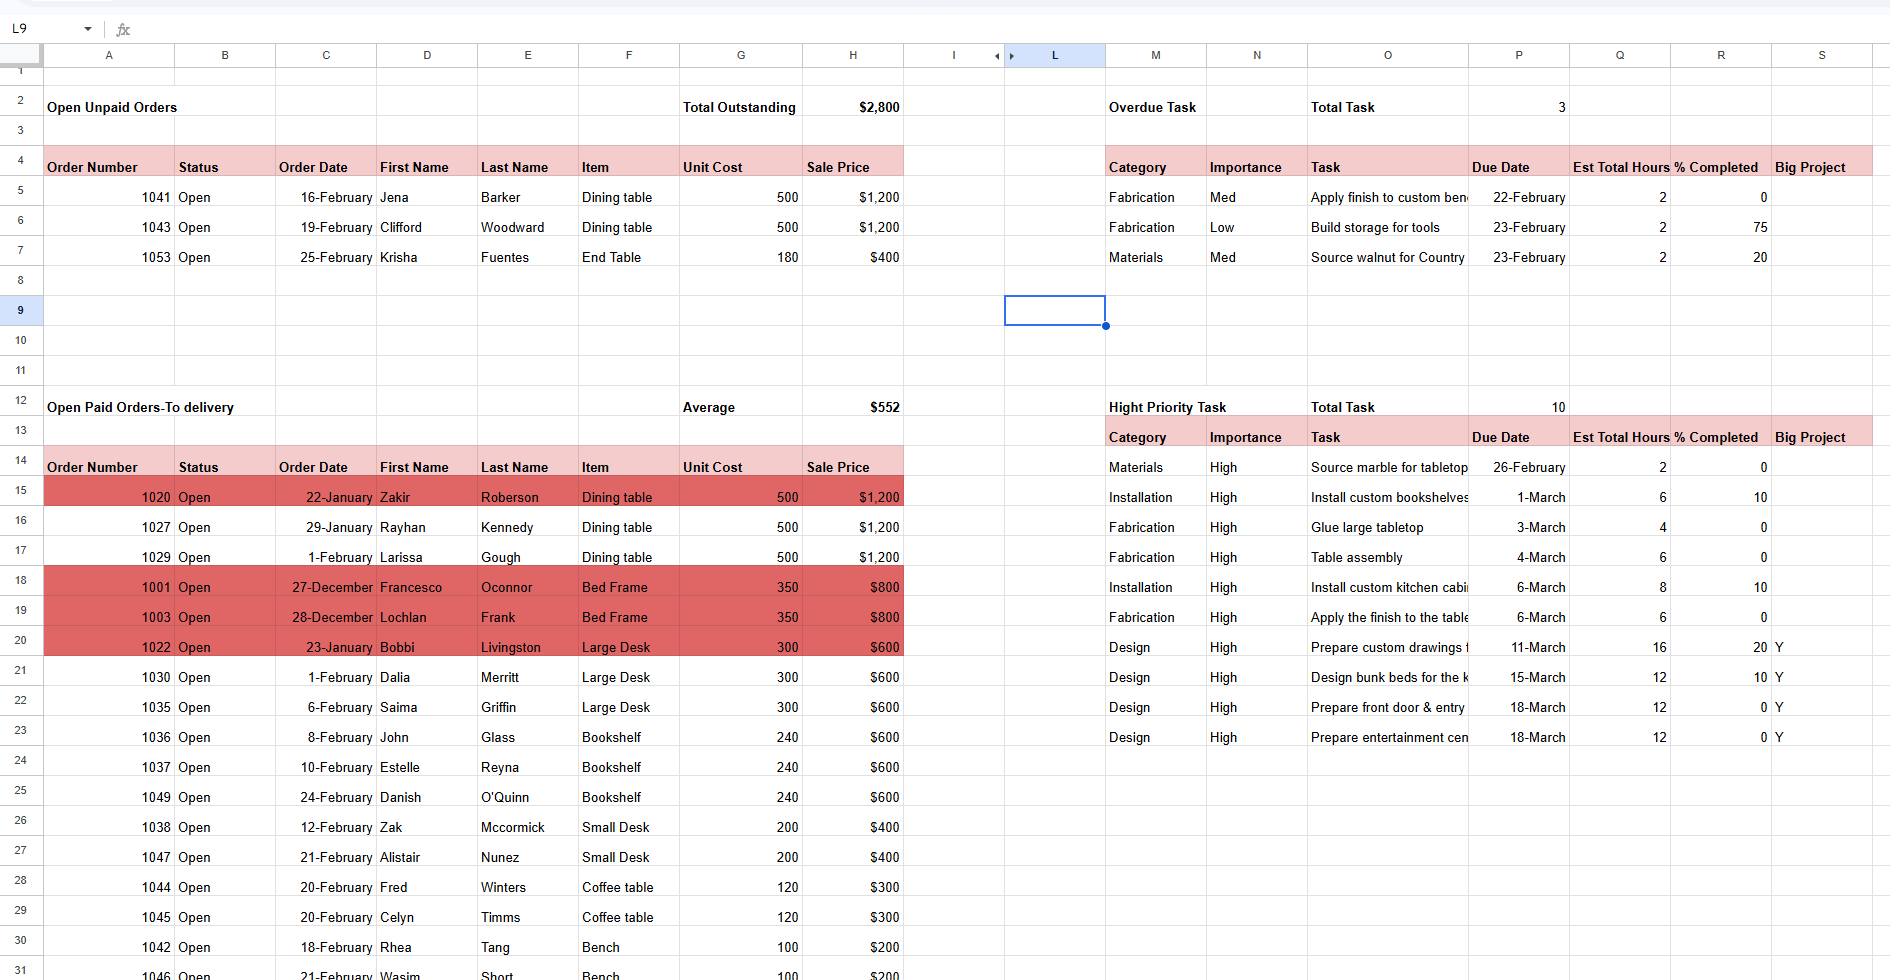Click 'Mccormick' last name cell

pyautogui.click(x=528, y=821)
